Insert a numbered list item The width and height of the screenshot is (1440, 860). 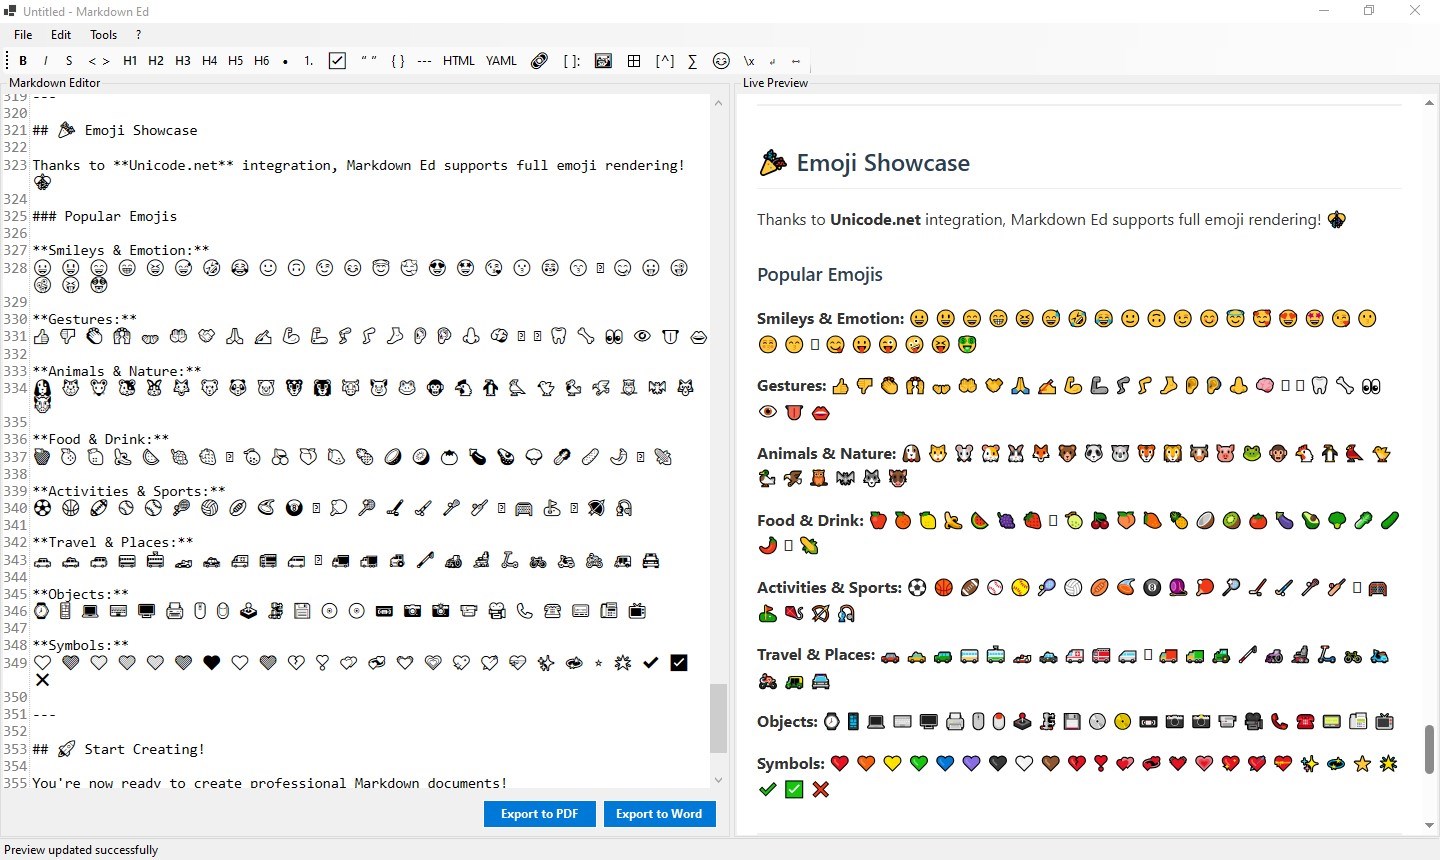coord(309,61)
